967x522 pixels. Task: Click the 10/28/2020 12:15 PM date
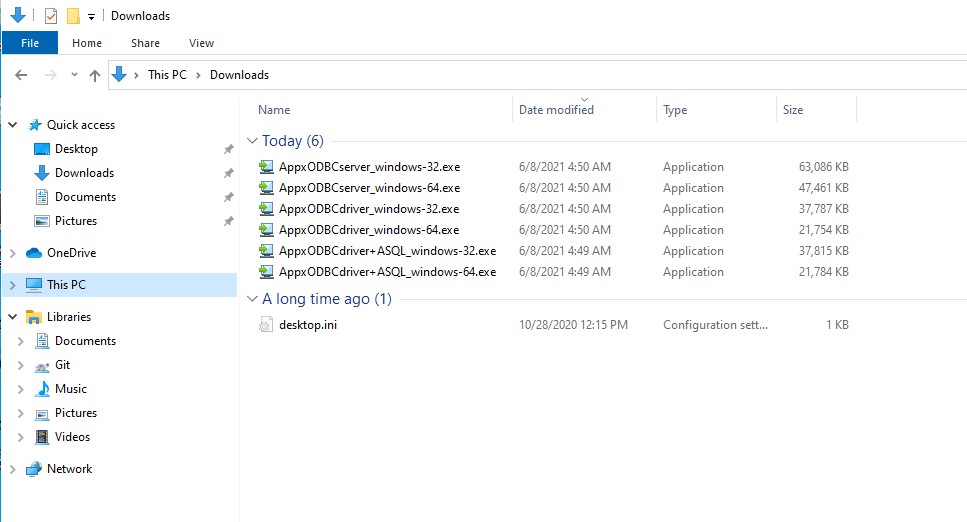(x=573, y=325)
